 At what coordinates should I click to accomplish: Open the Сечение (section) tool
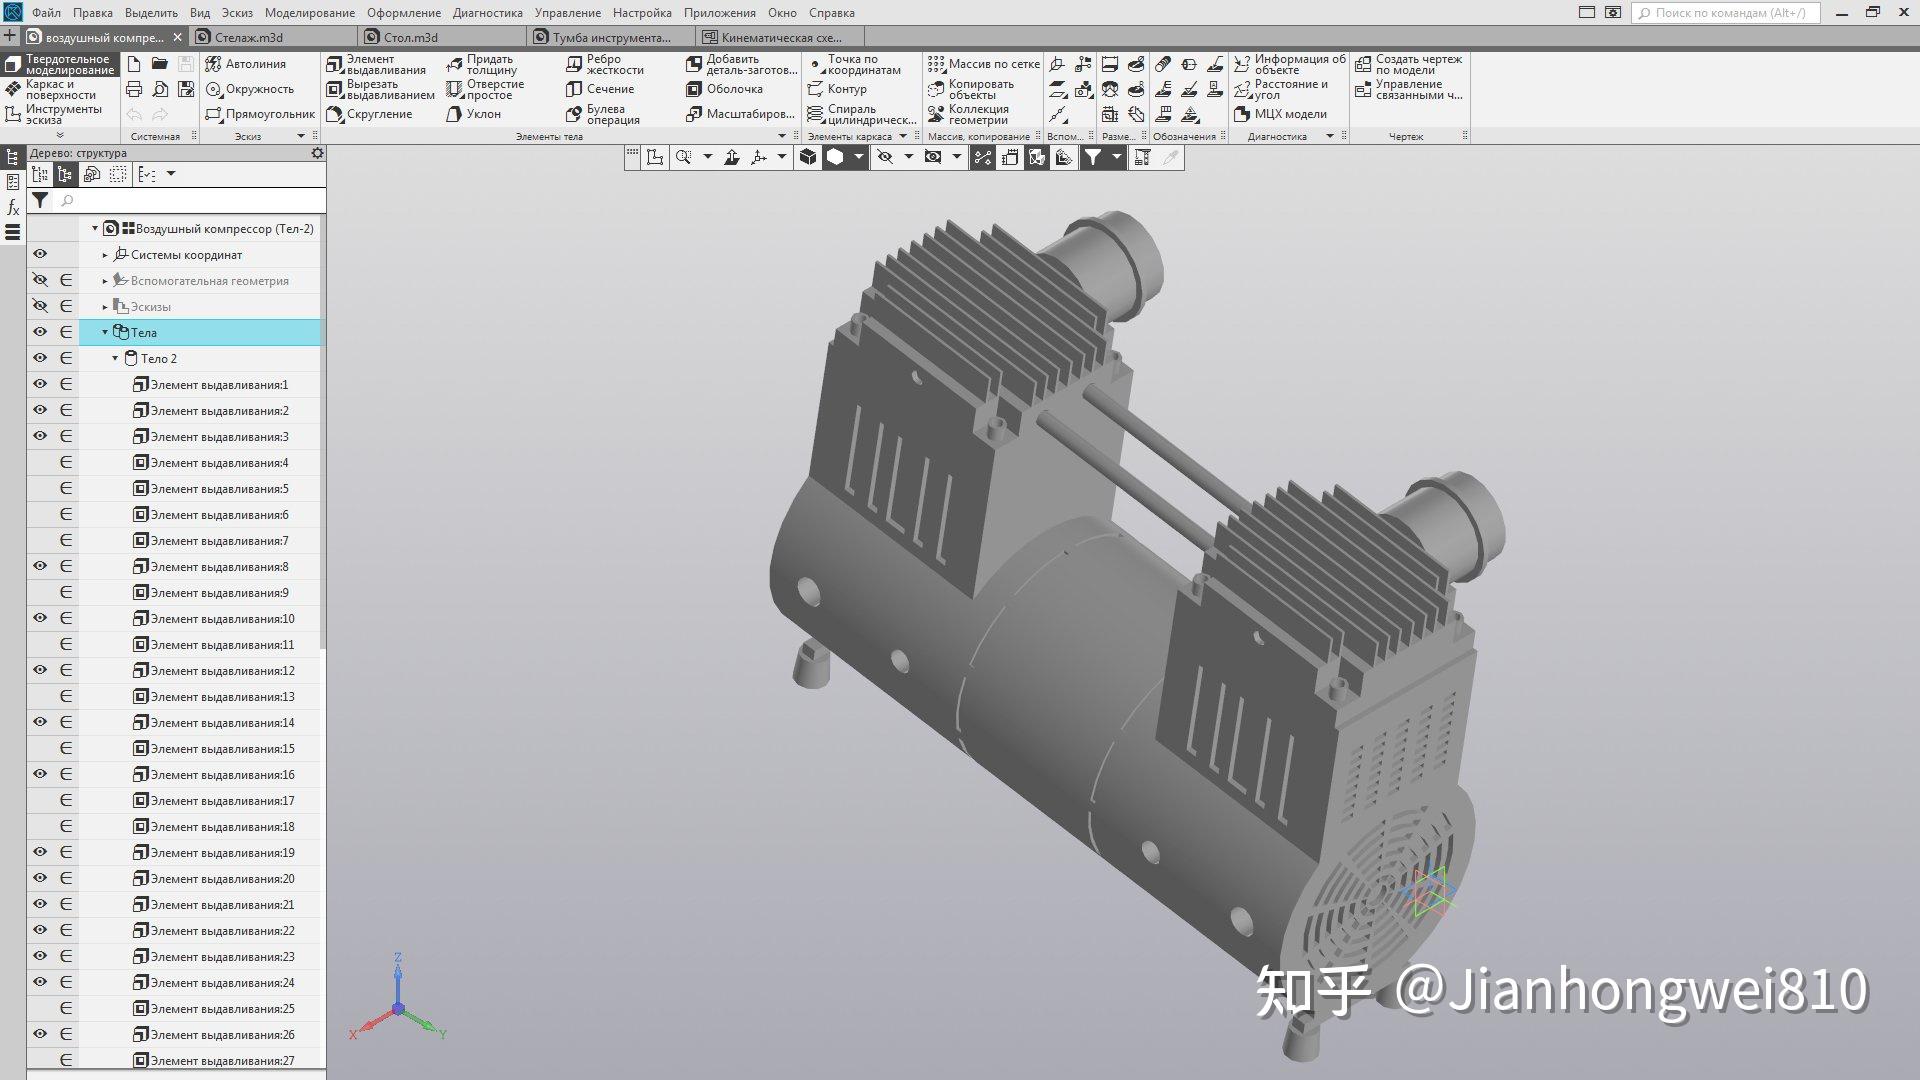click(605, 88)
